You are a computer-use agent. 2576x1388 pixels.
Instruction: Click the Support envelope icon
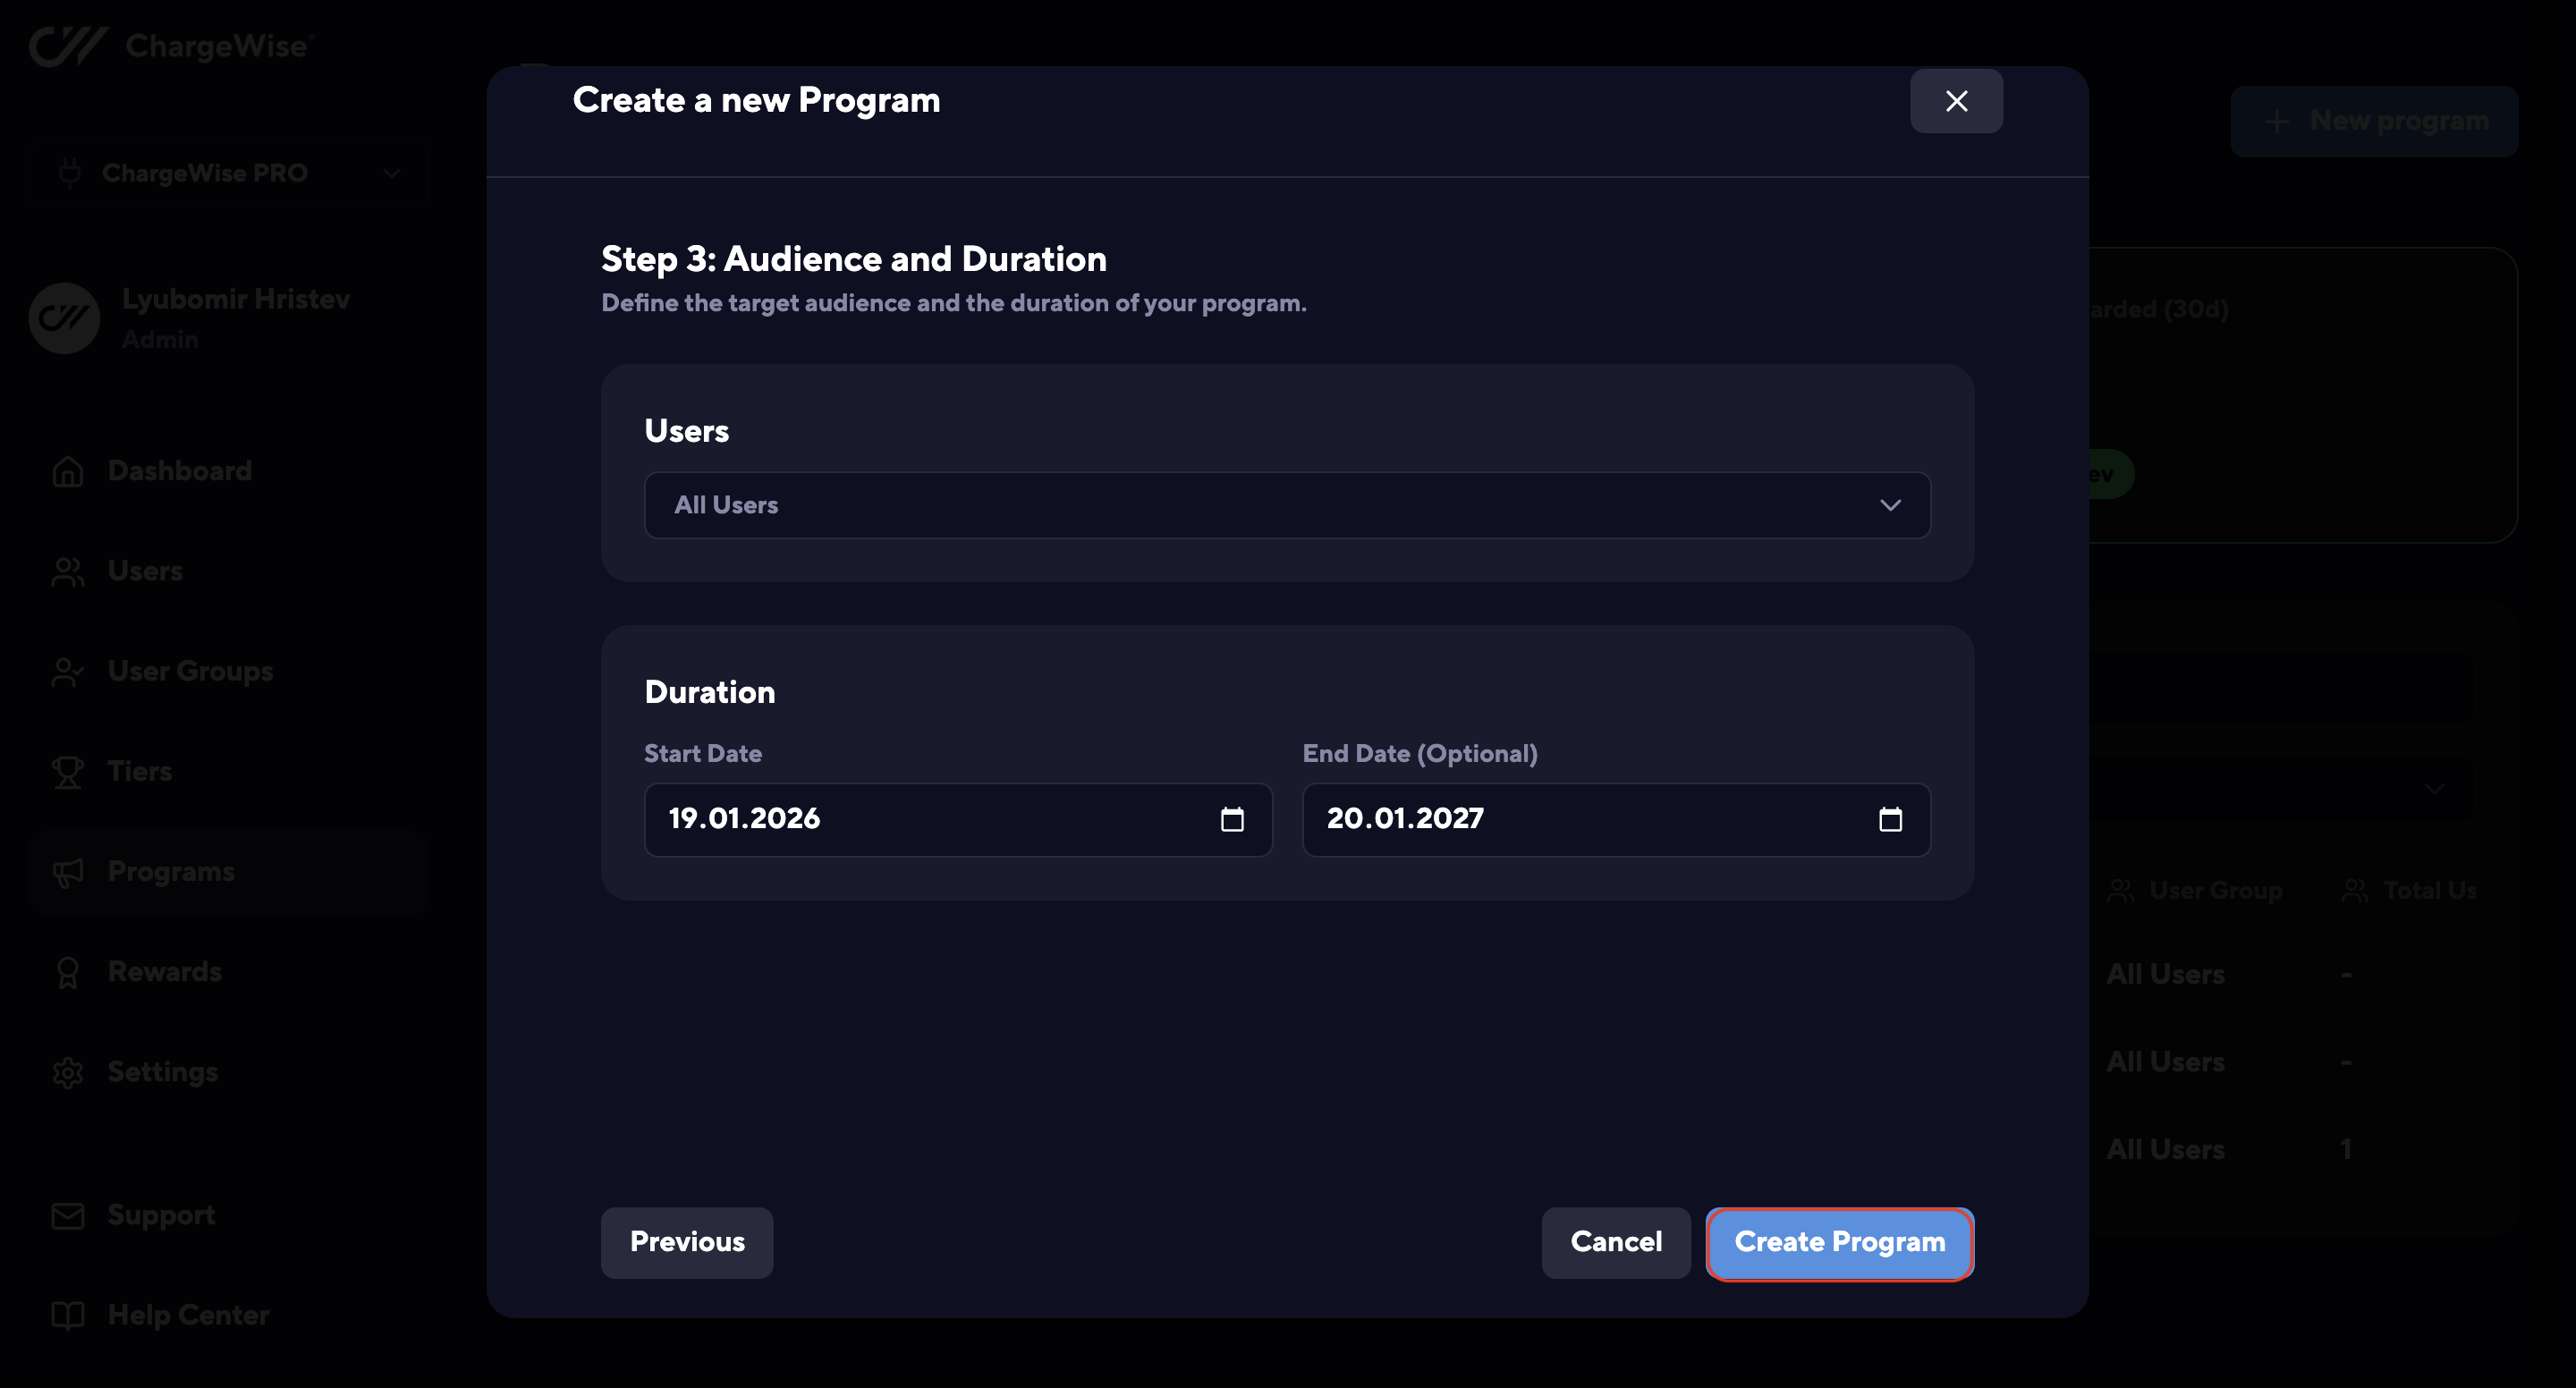[68, 1215]
